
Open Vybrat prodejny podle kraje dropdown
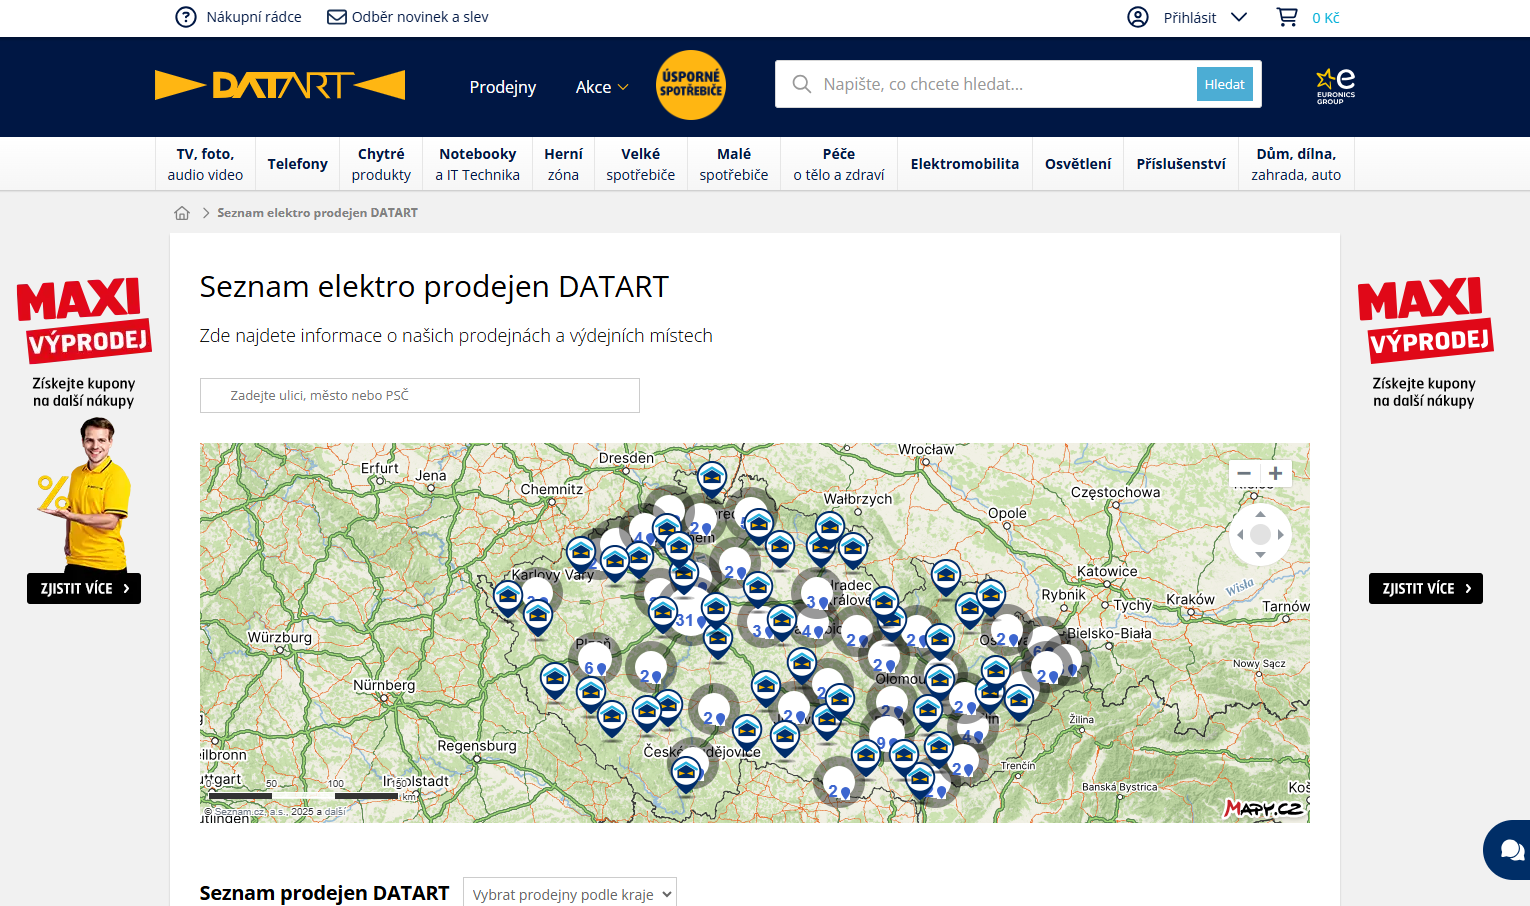coord(570,894)
